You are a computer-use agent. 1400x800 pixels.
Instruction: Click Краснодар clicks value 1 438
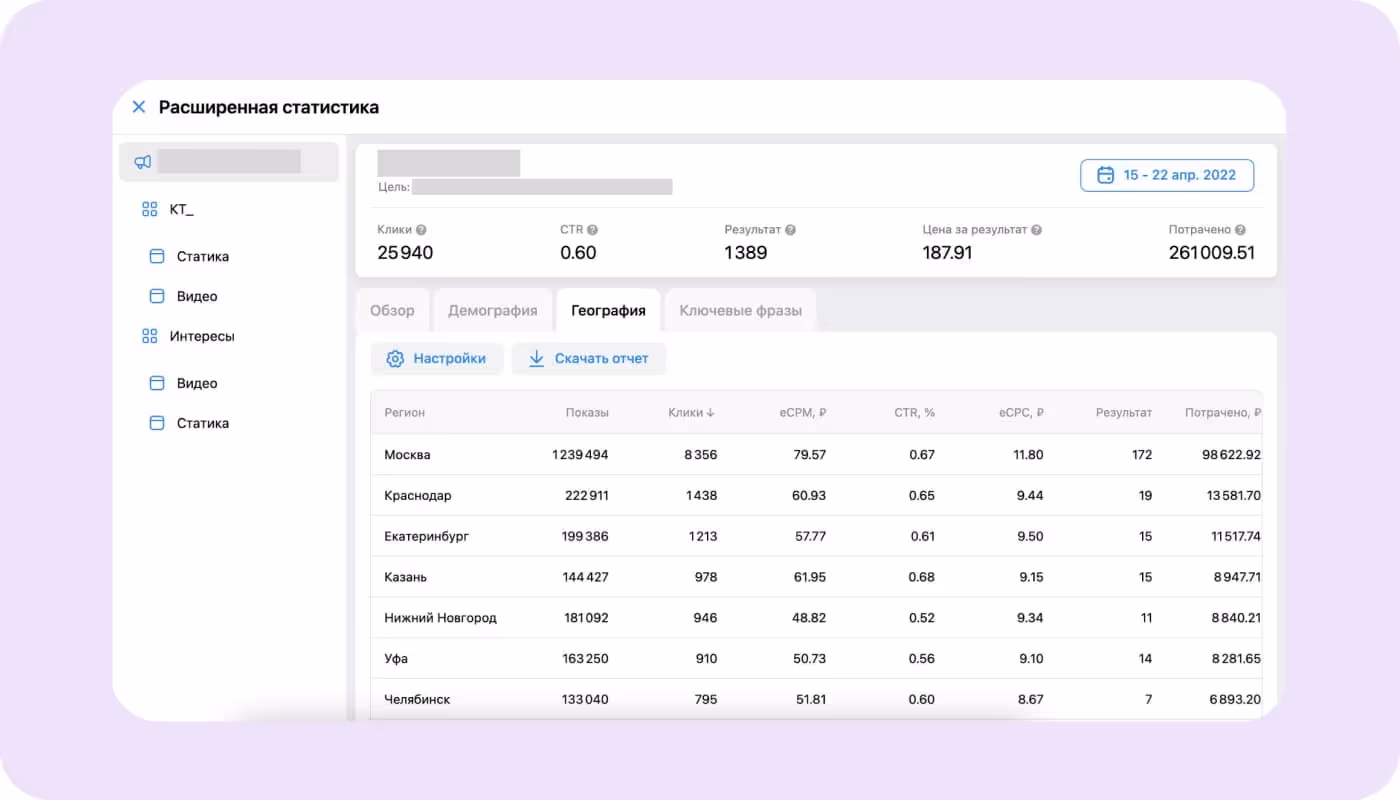click(x=701, y=496)
